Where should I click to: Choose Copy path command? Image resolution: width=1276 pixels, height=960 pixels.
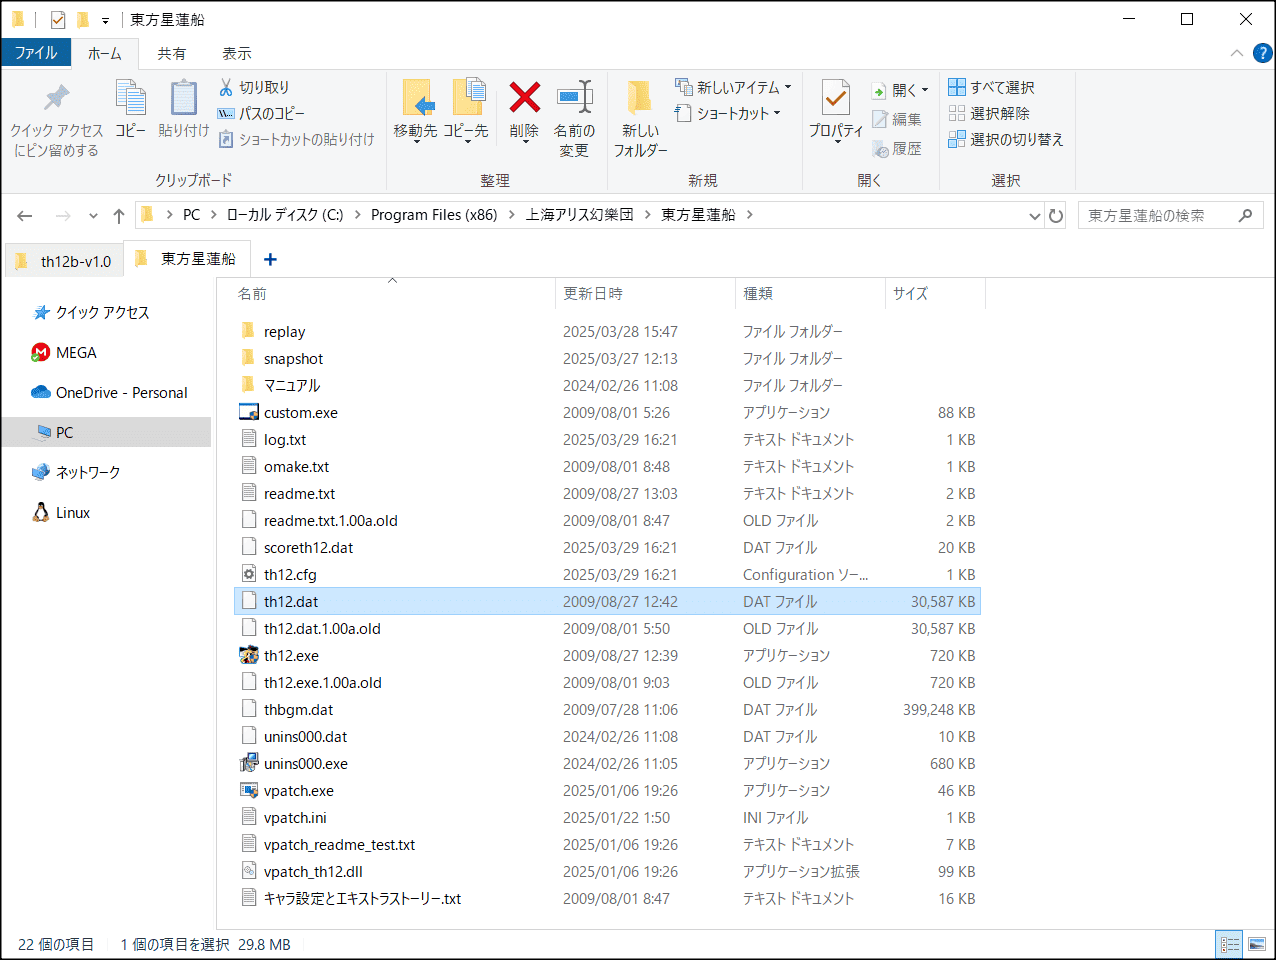261,113
